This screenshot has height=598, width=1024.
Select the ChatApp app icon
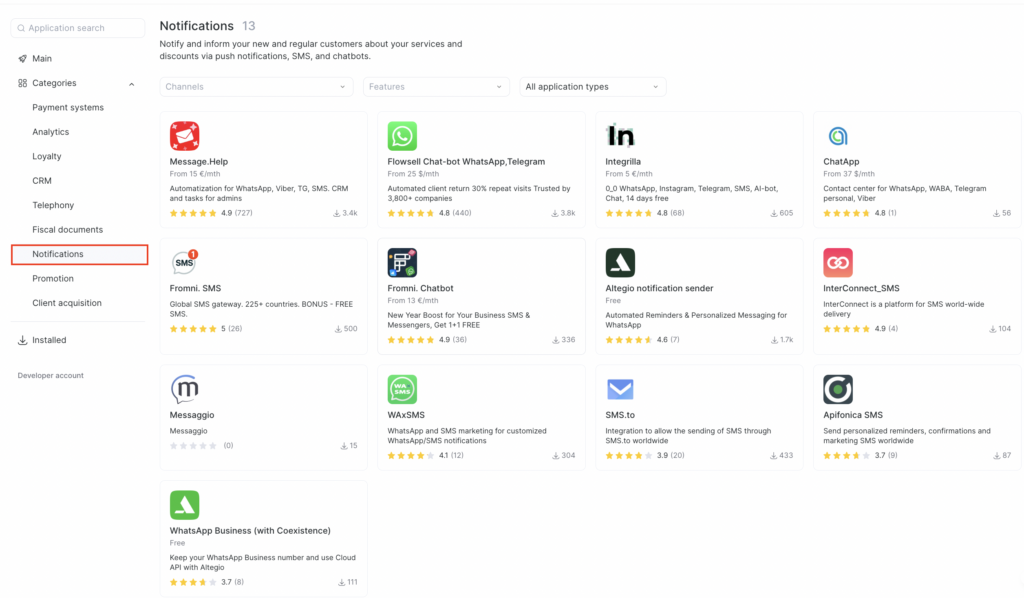pyautogui.click(x=837, y=136)
